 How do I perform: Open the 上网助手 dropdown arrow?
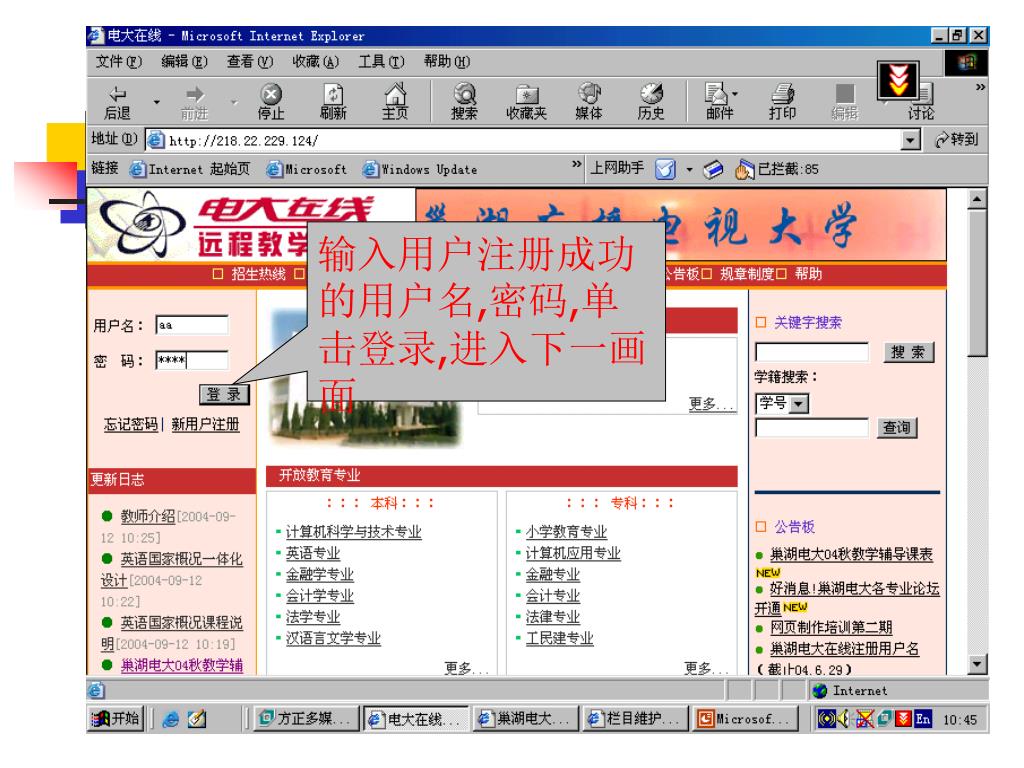(689, 170)
